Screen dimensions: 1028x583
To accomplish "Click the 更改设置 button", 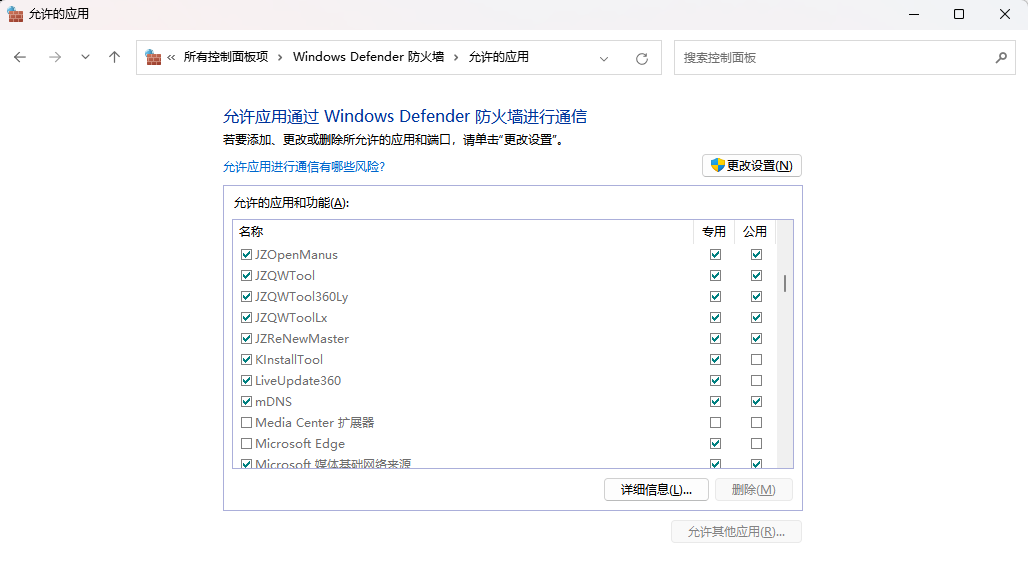I will 751,166.
